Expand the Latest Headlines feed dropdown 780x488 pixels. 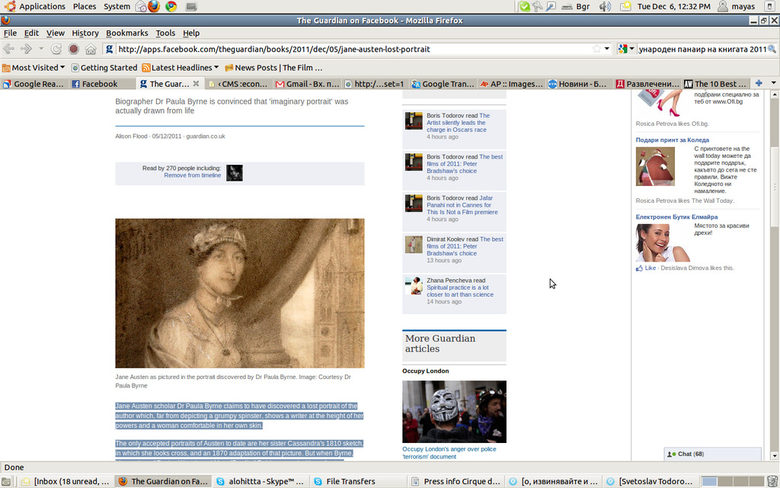(x=216, y=67)
